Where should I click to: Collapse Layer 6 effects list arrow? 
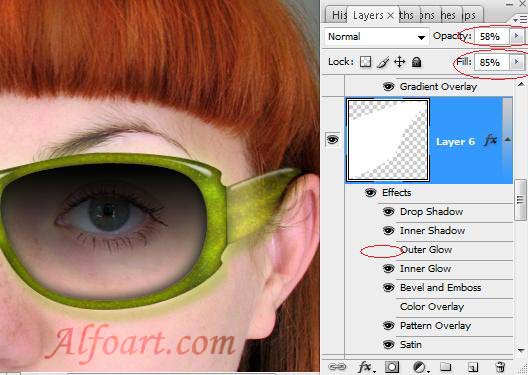[508, 139]
